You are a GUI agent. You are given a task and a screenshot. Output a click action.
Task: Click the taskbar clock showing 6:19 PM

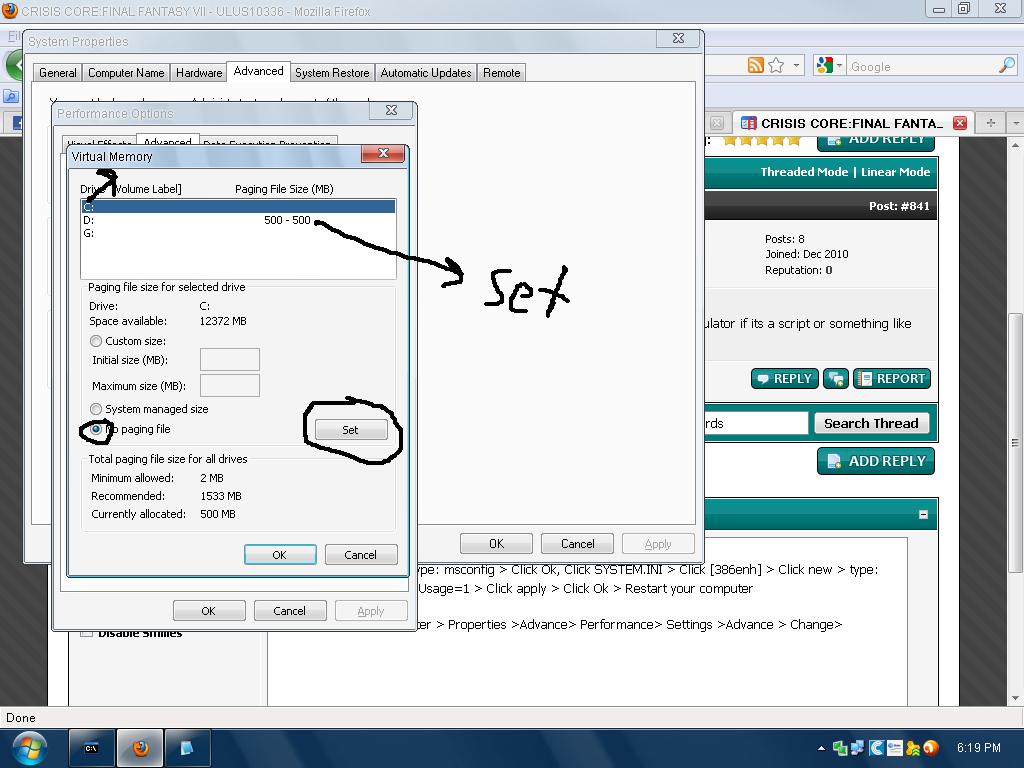[978, 748]
